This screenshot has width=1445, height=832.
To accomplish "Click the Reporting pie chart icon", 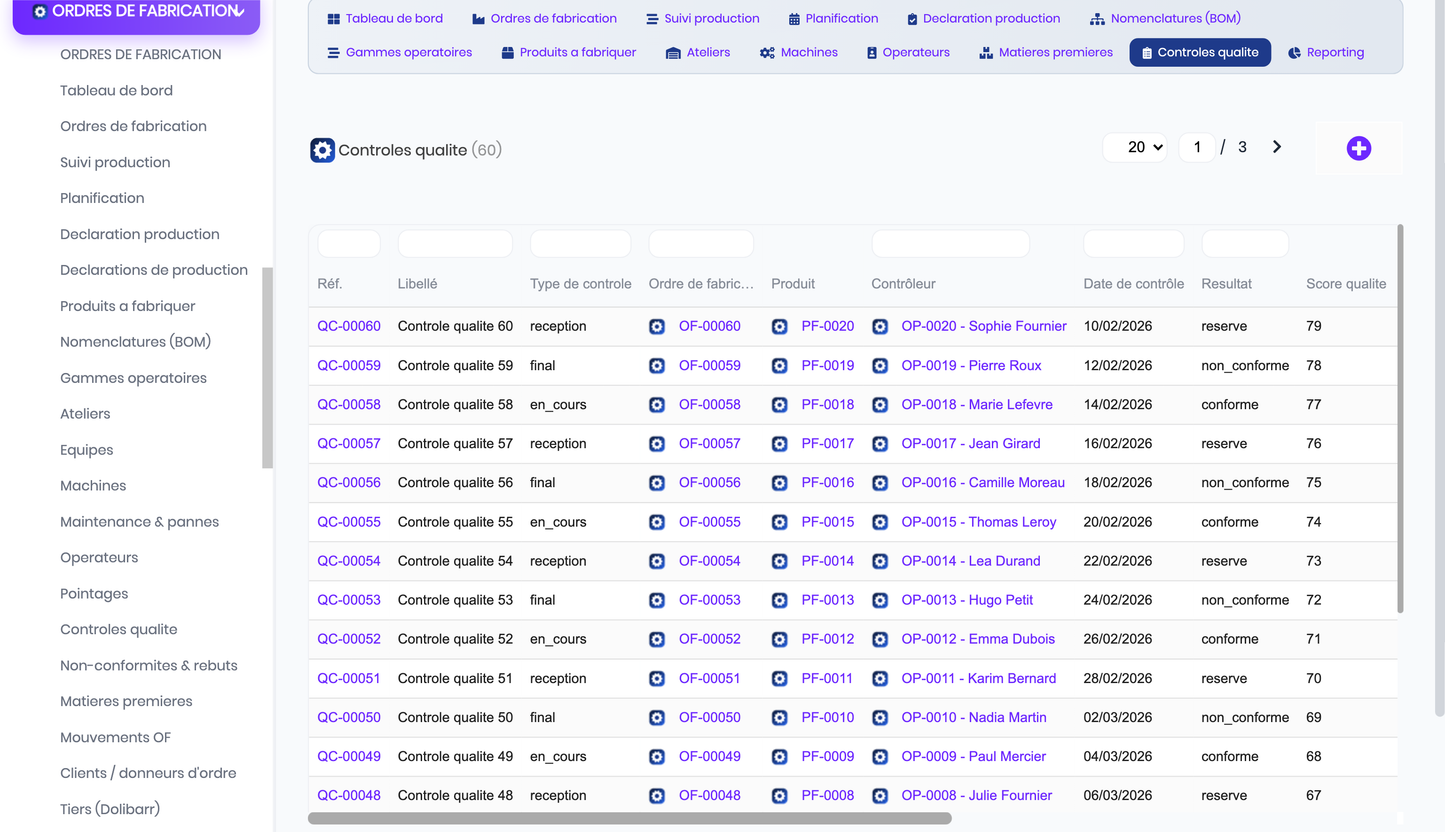I will [1294, 53].
